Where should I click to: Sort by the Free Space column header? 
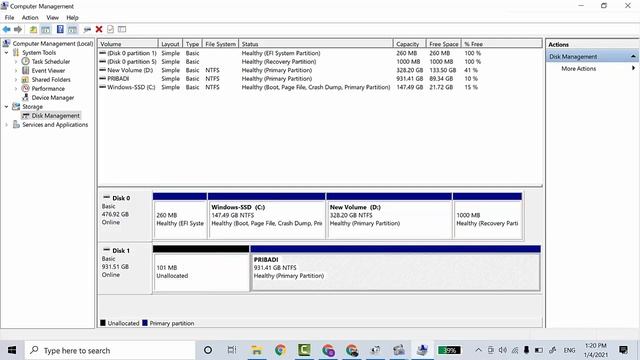coord(444,44)
